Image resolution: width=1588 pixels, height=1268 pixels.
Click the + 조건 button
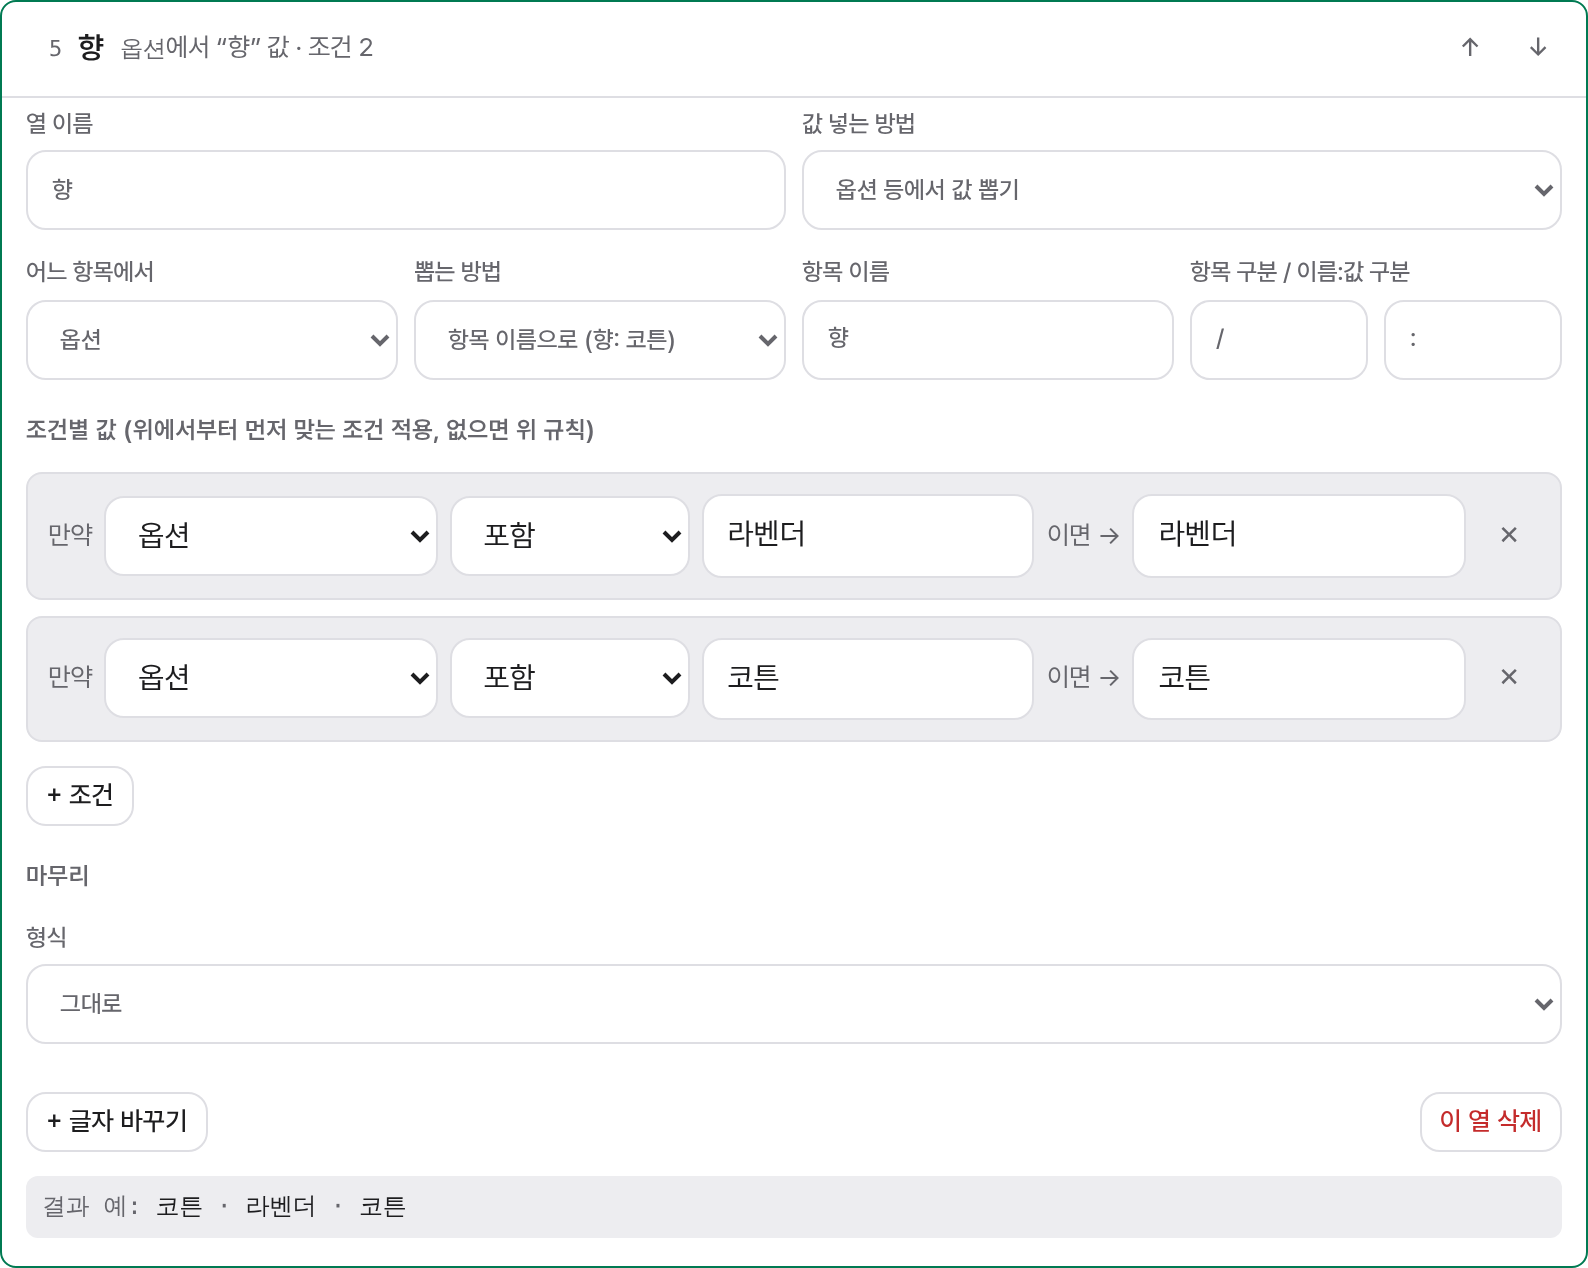(x=80, y=796)
